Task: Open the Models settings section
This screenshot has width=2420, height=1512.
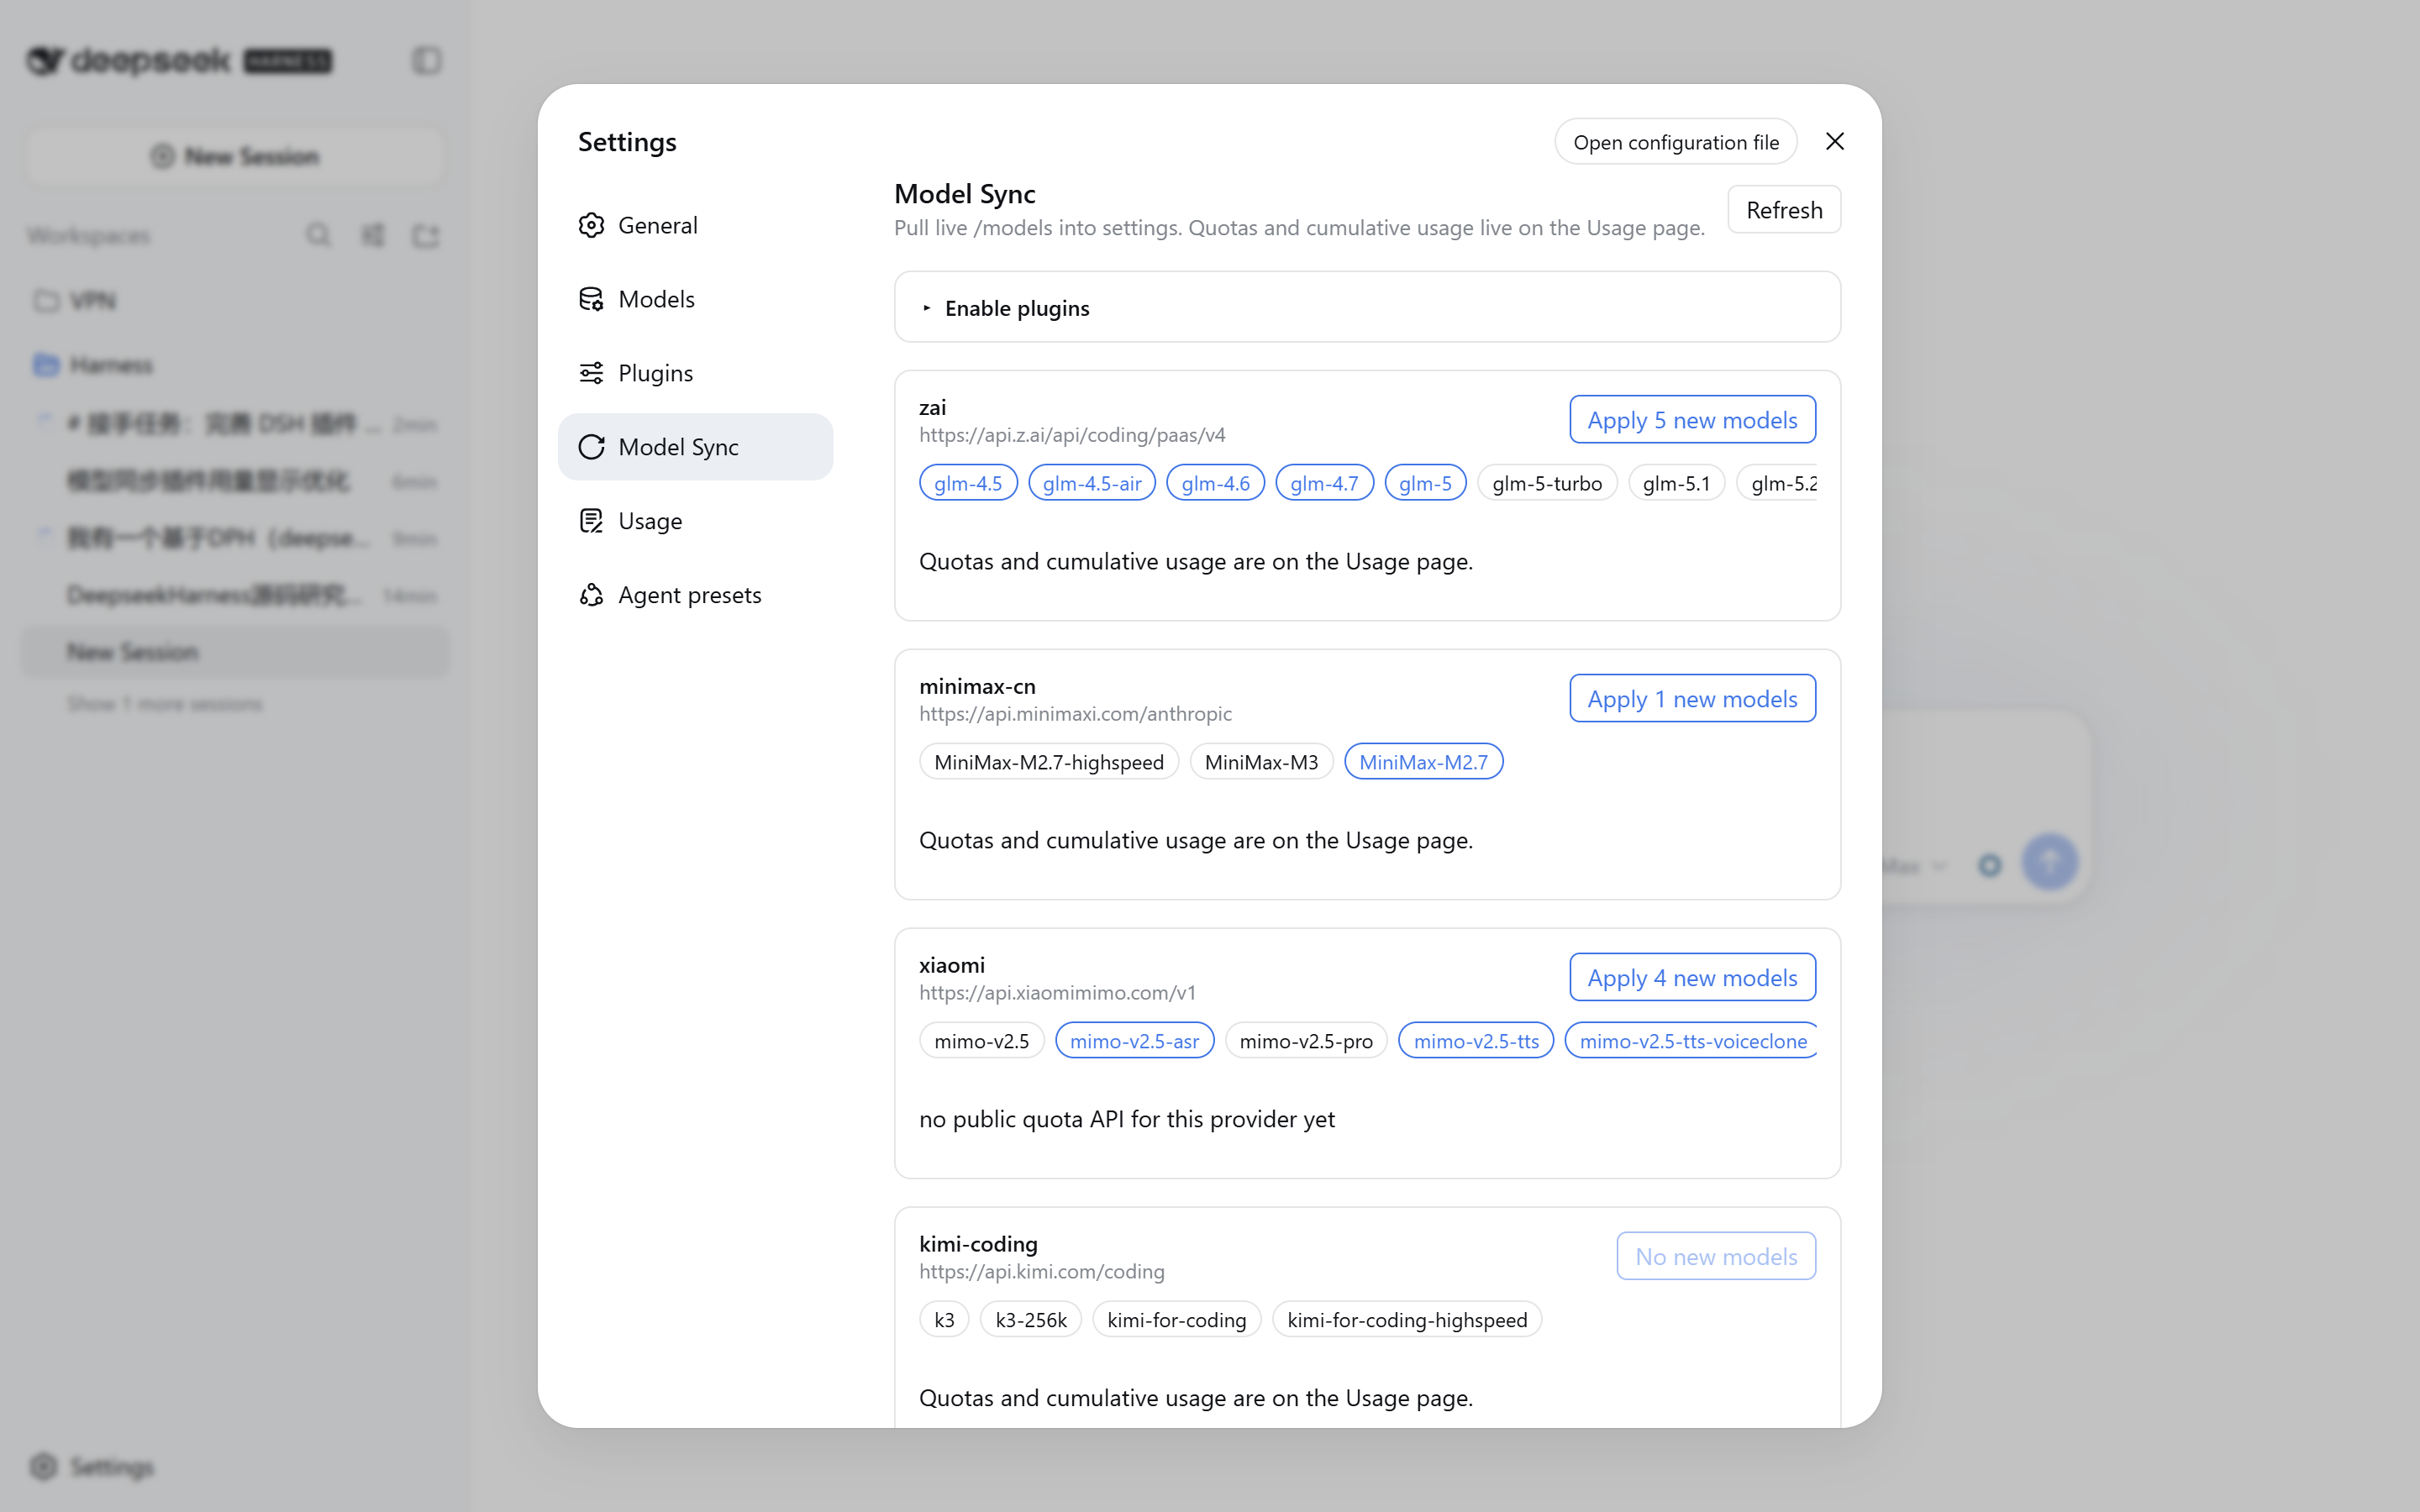Action: (x=695, y=299)
